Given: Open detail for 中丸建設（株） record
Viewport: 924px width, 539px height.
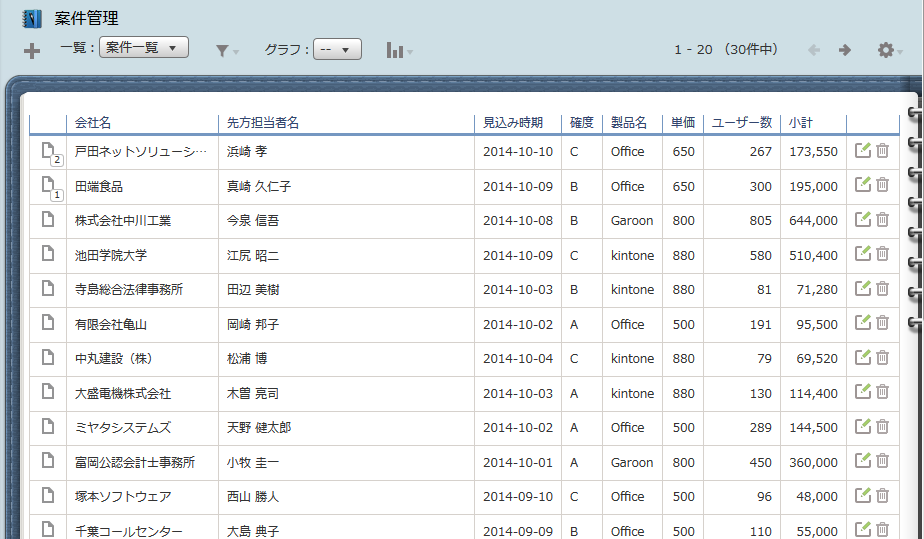Looking at the screenshot, I should 48,358.
